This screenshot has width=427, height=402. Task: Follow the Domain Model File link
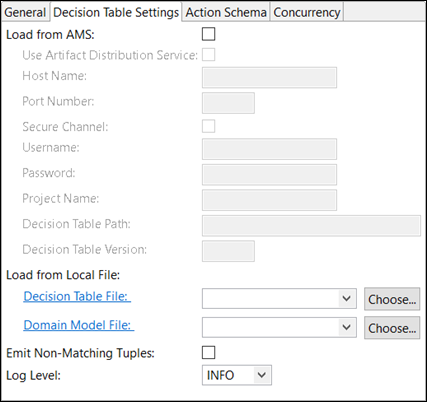(79, 325)
